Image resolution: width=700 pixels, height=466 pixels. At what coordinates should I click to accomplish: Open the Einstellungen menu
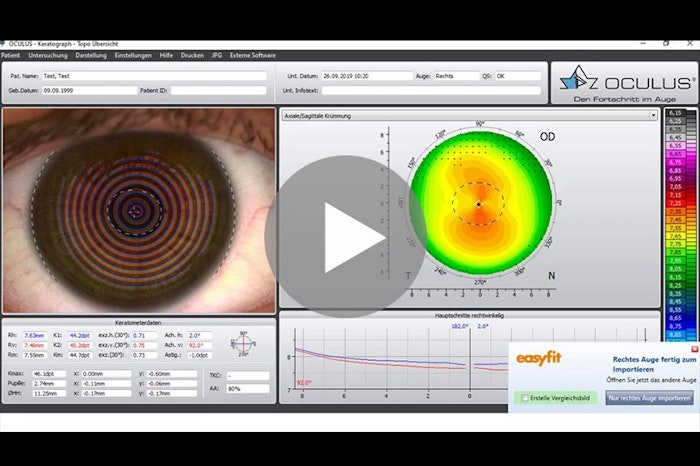[x=133, y=55]
